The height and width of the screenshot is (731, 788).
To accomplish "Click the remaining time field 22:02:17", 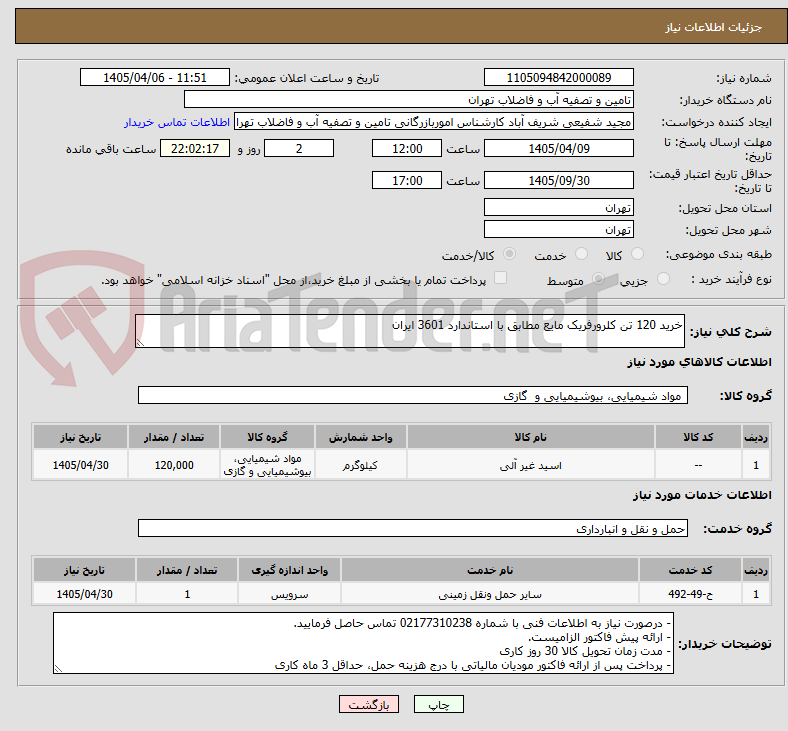I will click(x=195, y=149).
